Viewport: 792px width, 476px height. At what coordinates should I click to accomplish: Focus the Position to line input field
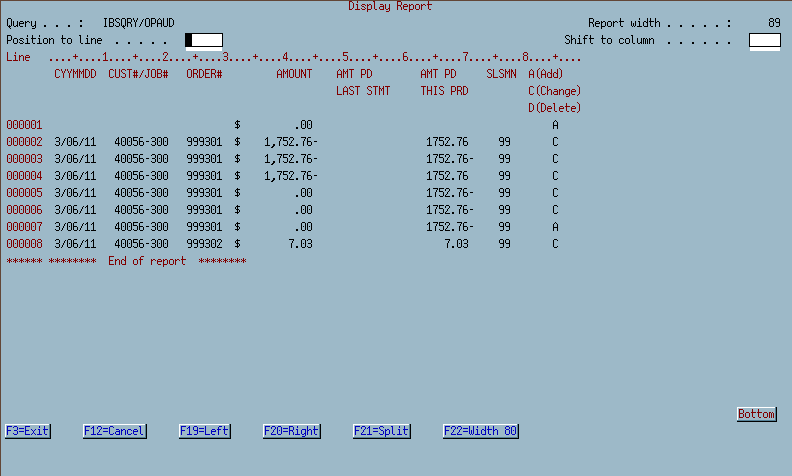coord(204,40)
